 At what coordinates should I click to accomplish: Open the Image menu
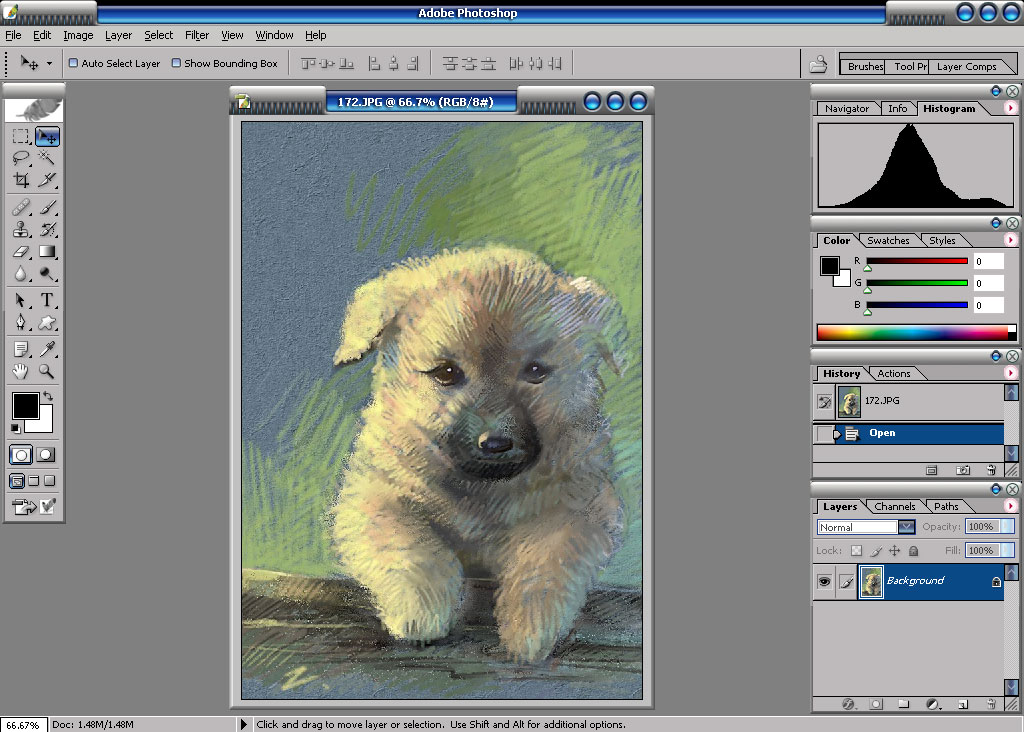pos(78,35)
